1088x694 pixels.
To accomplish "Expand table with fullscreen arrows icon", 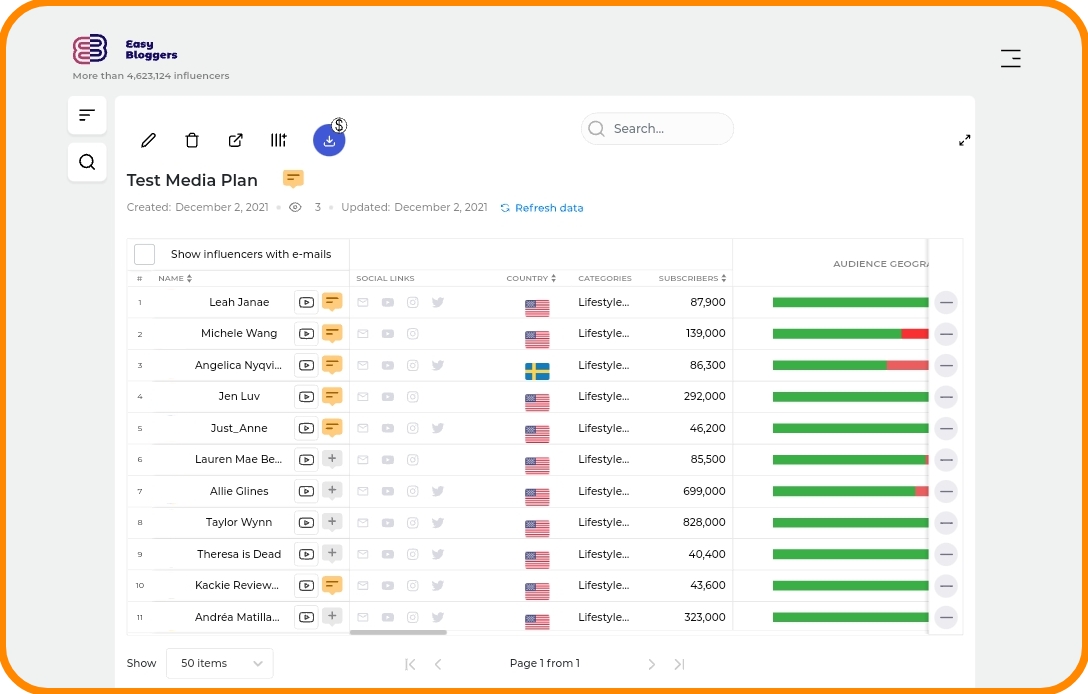I will pos(964,140).
